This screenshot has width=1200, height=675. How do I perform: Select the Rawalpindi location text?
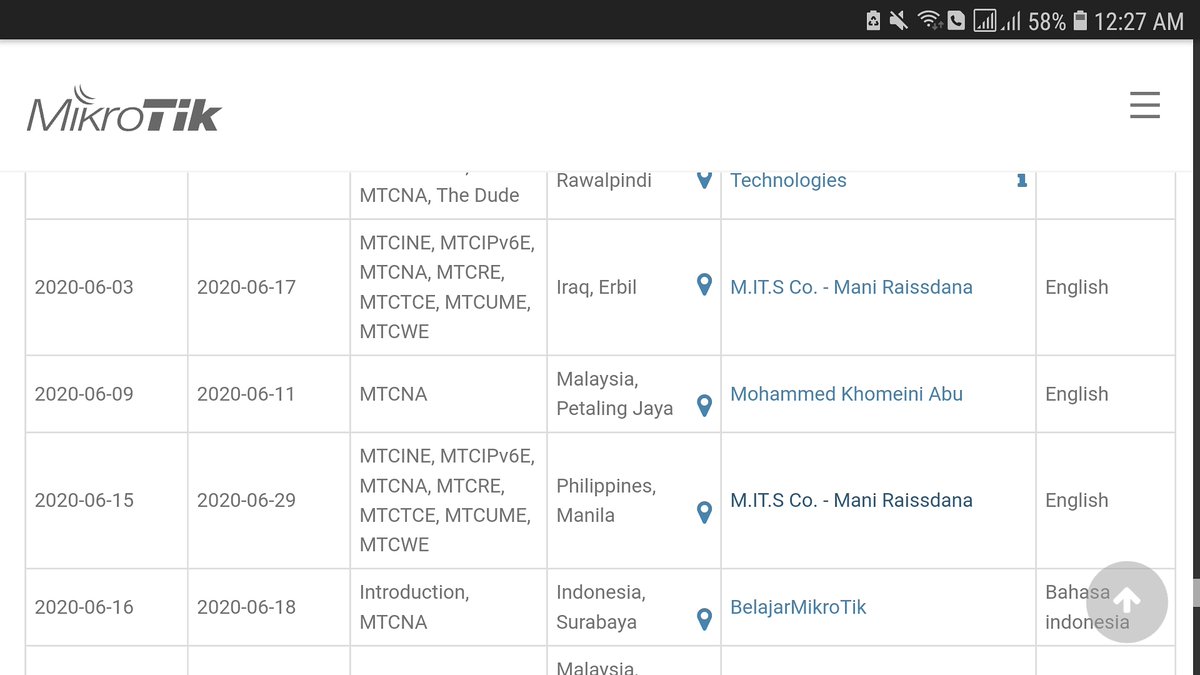604,180
